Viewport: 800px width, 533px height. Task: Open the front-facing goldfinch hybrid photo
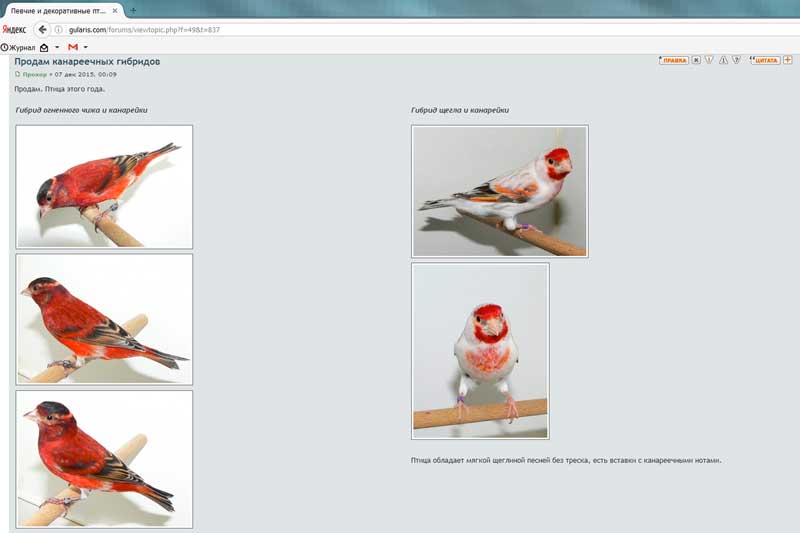pos(480,350)
